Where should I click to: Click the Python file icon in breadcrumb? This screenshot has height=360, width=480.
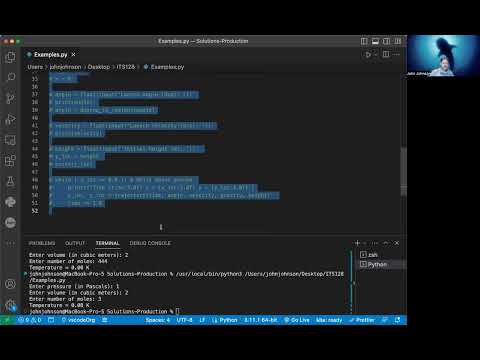pos(146,67)
